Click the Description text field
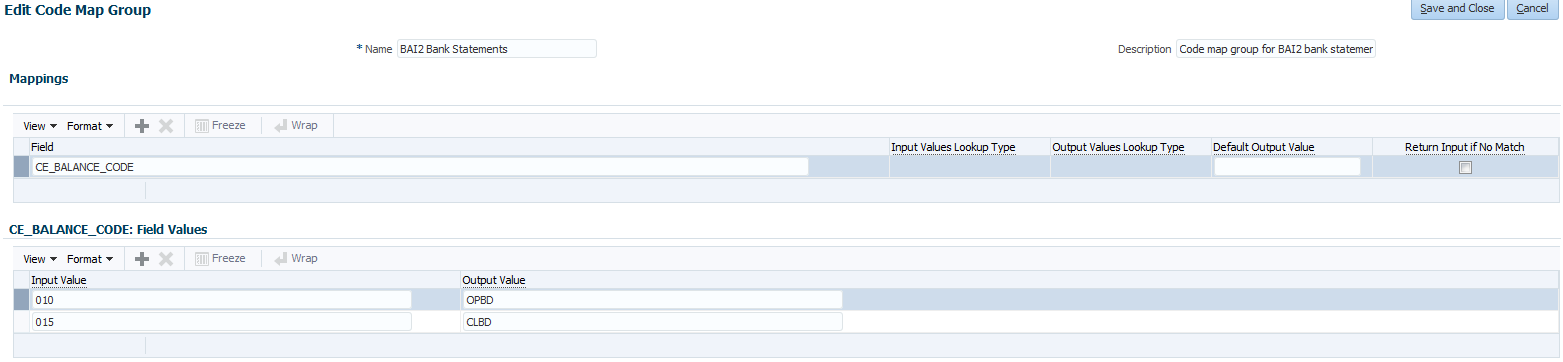Viewport: 1563px width, 362px height. 1276,49
